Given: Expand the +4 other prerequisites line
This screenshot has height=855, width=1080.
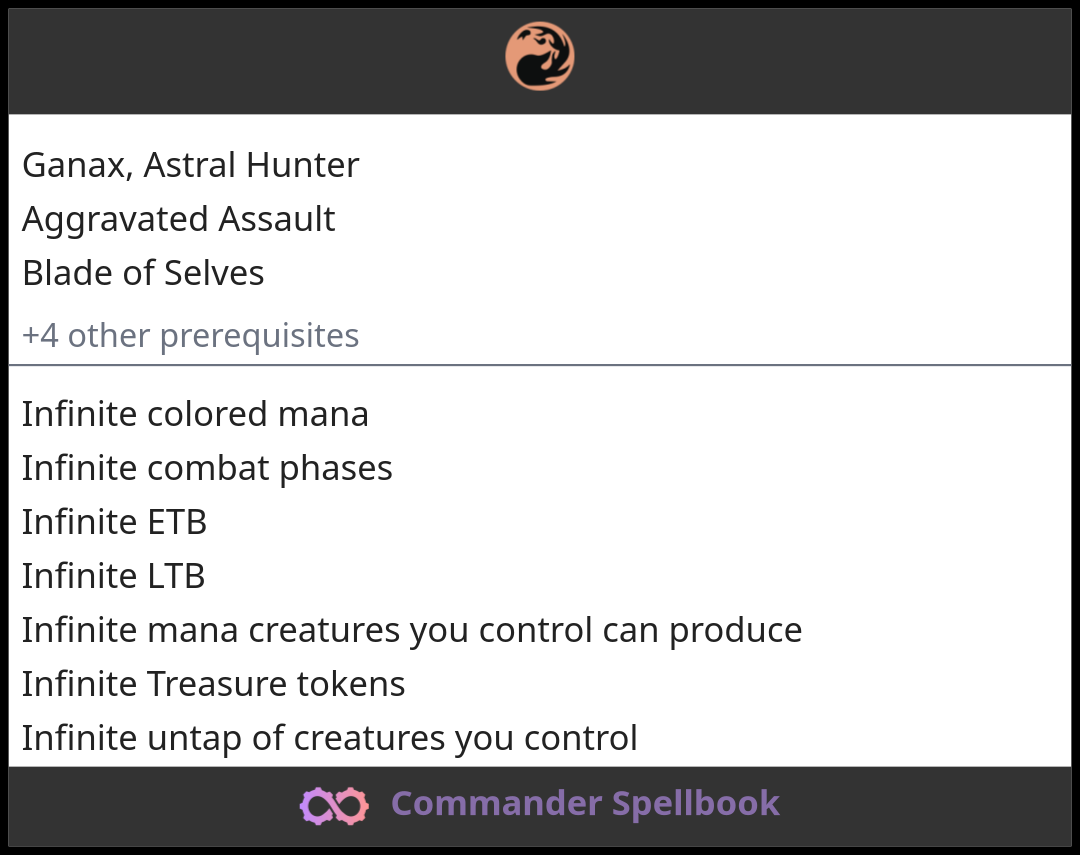Looking at the screenshot, I should coord(190,336).
